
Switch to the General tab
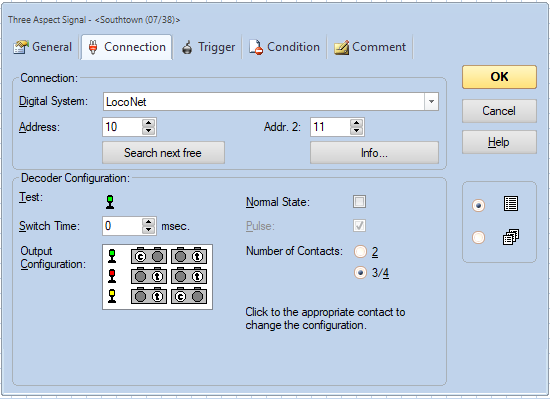coord(43,47)
